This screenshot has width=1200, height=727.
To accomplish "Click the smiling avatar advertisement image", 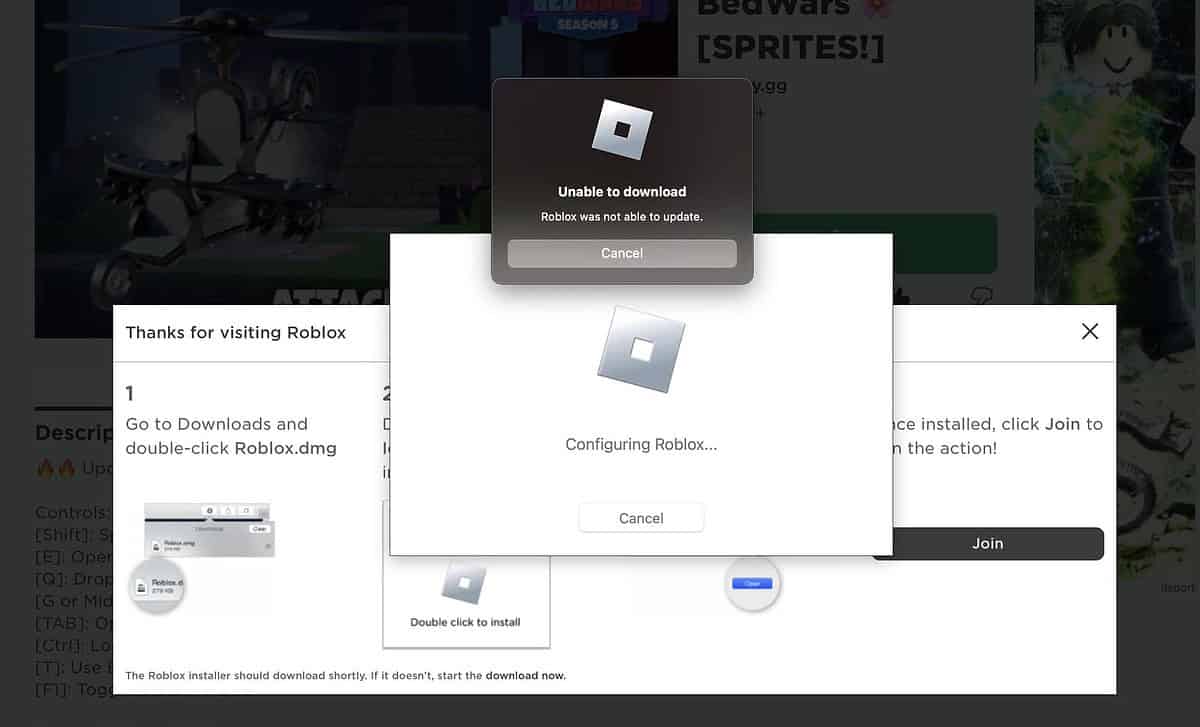I will pos(1115,150).
